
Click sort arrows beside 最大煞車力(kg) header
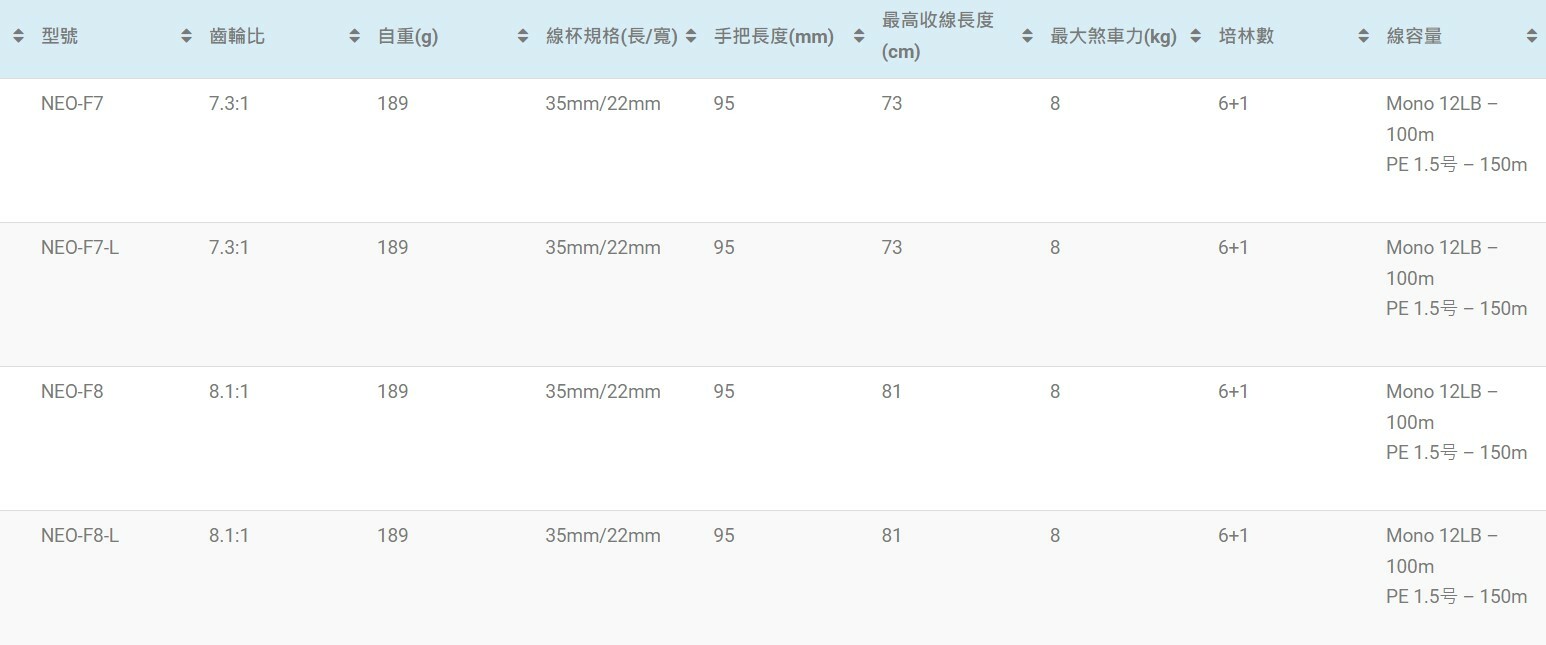[x=1195, y=37]
